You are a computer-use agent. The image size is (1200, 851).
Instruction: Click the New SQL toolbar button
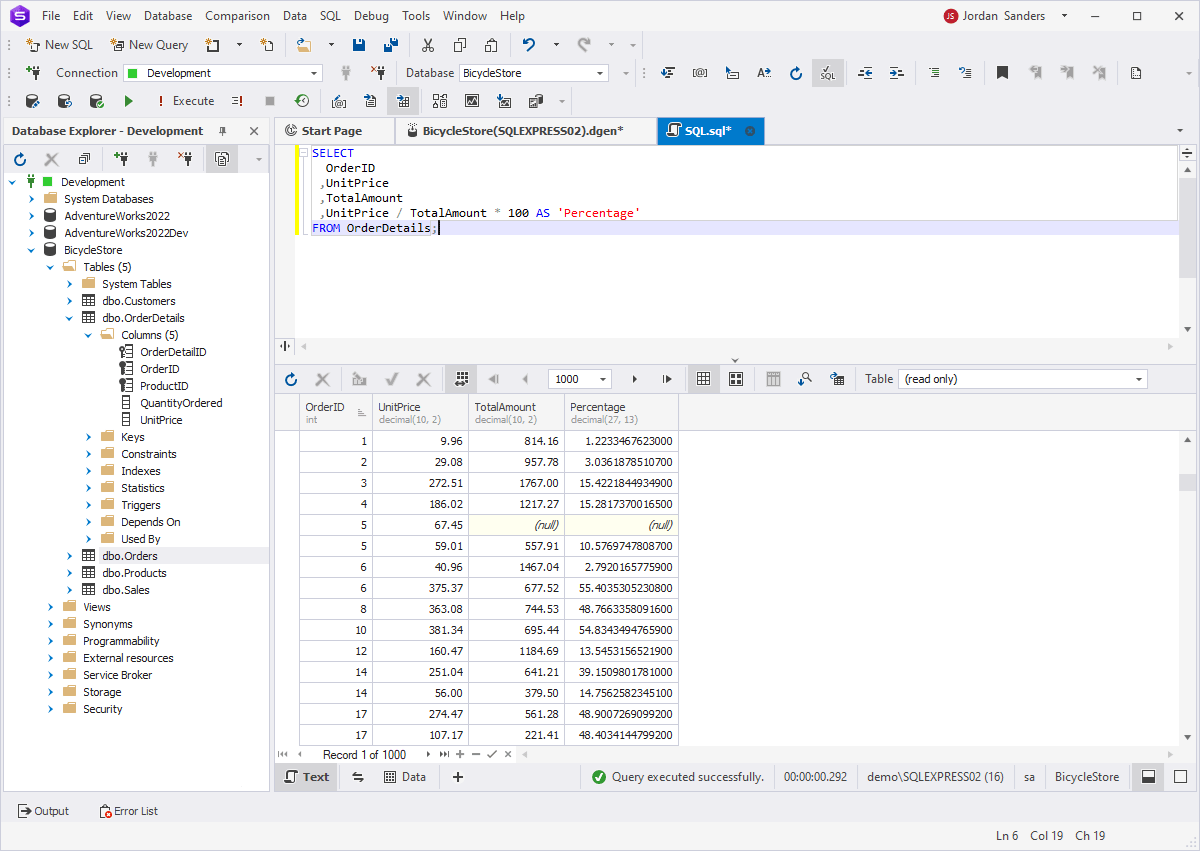[x=59, y=45]
